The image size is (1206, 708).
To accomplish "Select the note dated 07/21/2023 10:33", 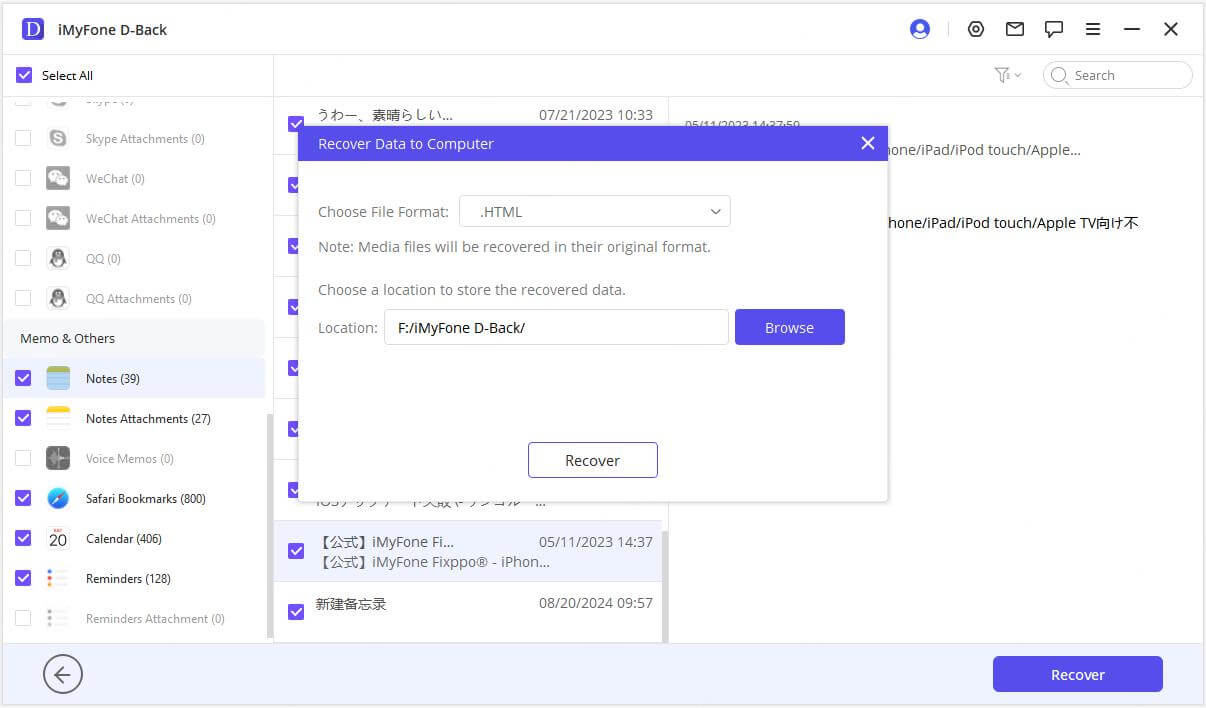I will click(468, 113).
